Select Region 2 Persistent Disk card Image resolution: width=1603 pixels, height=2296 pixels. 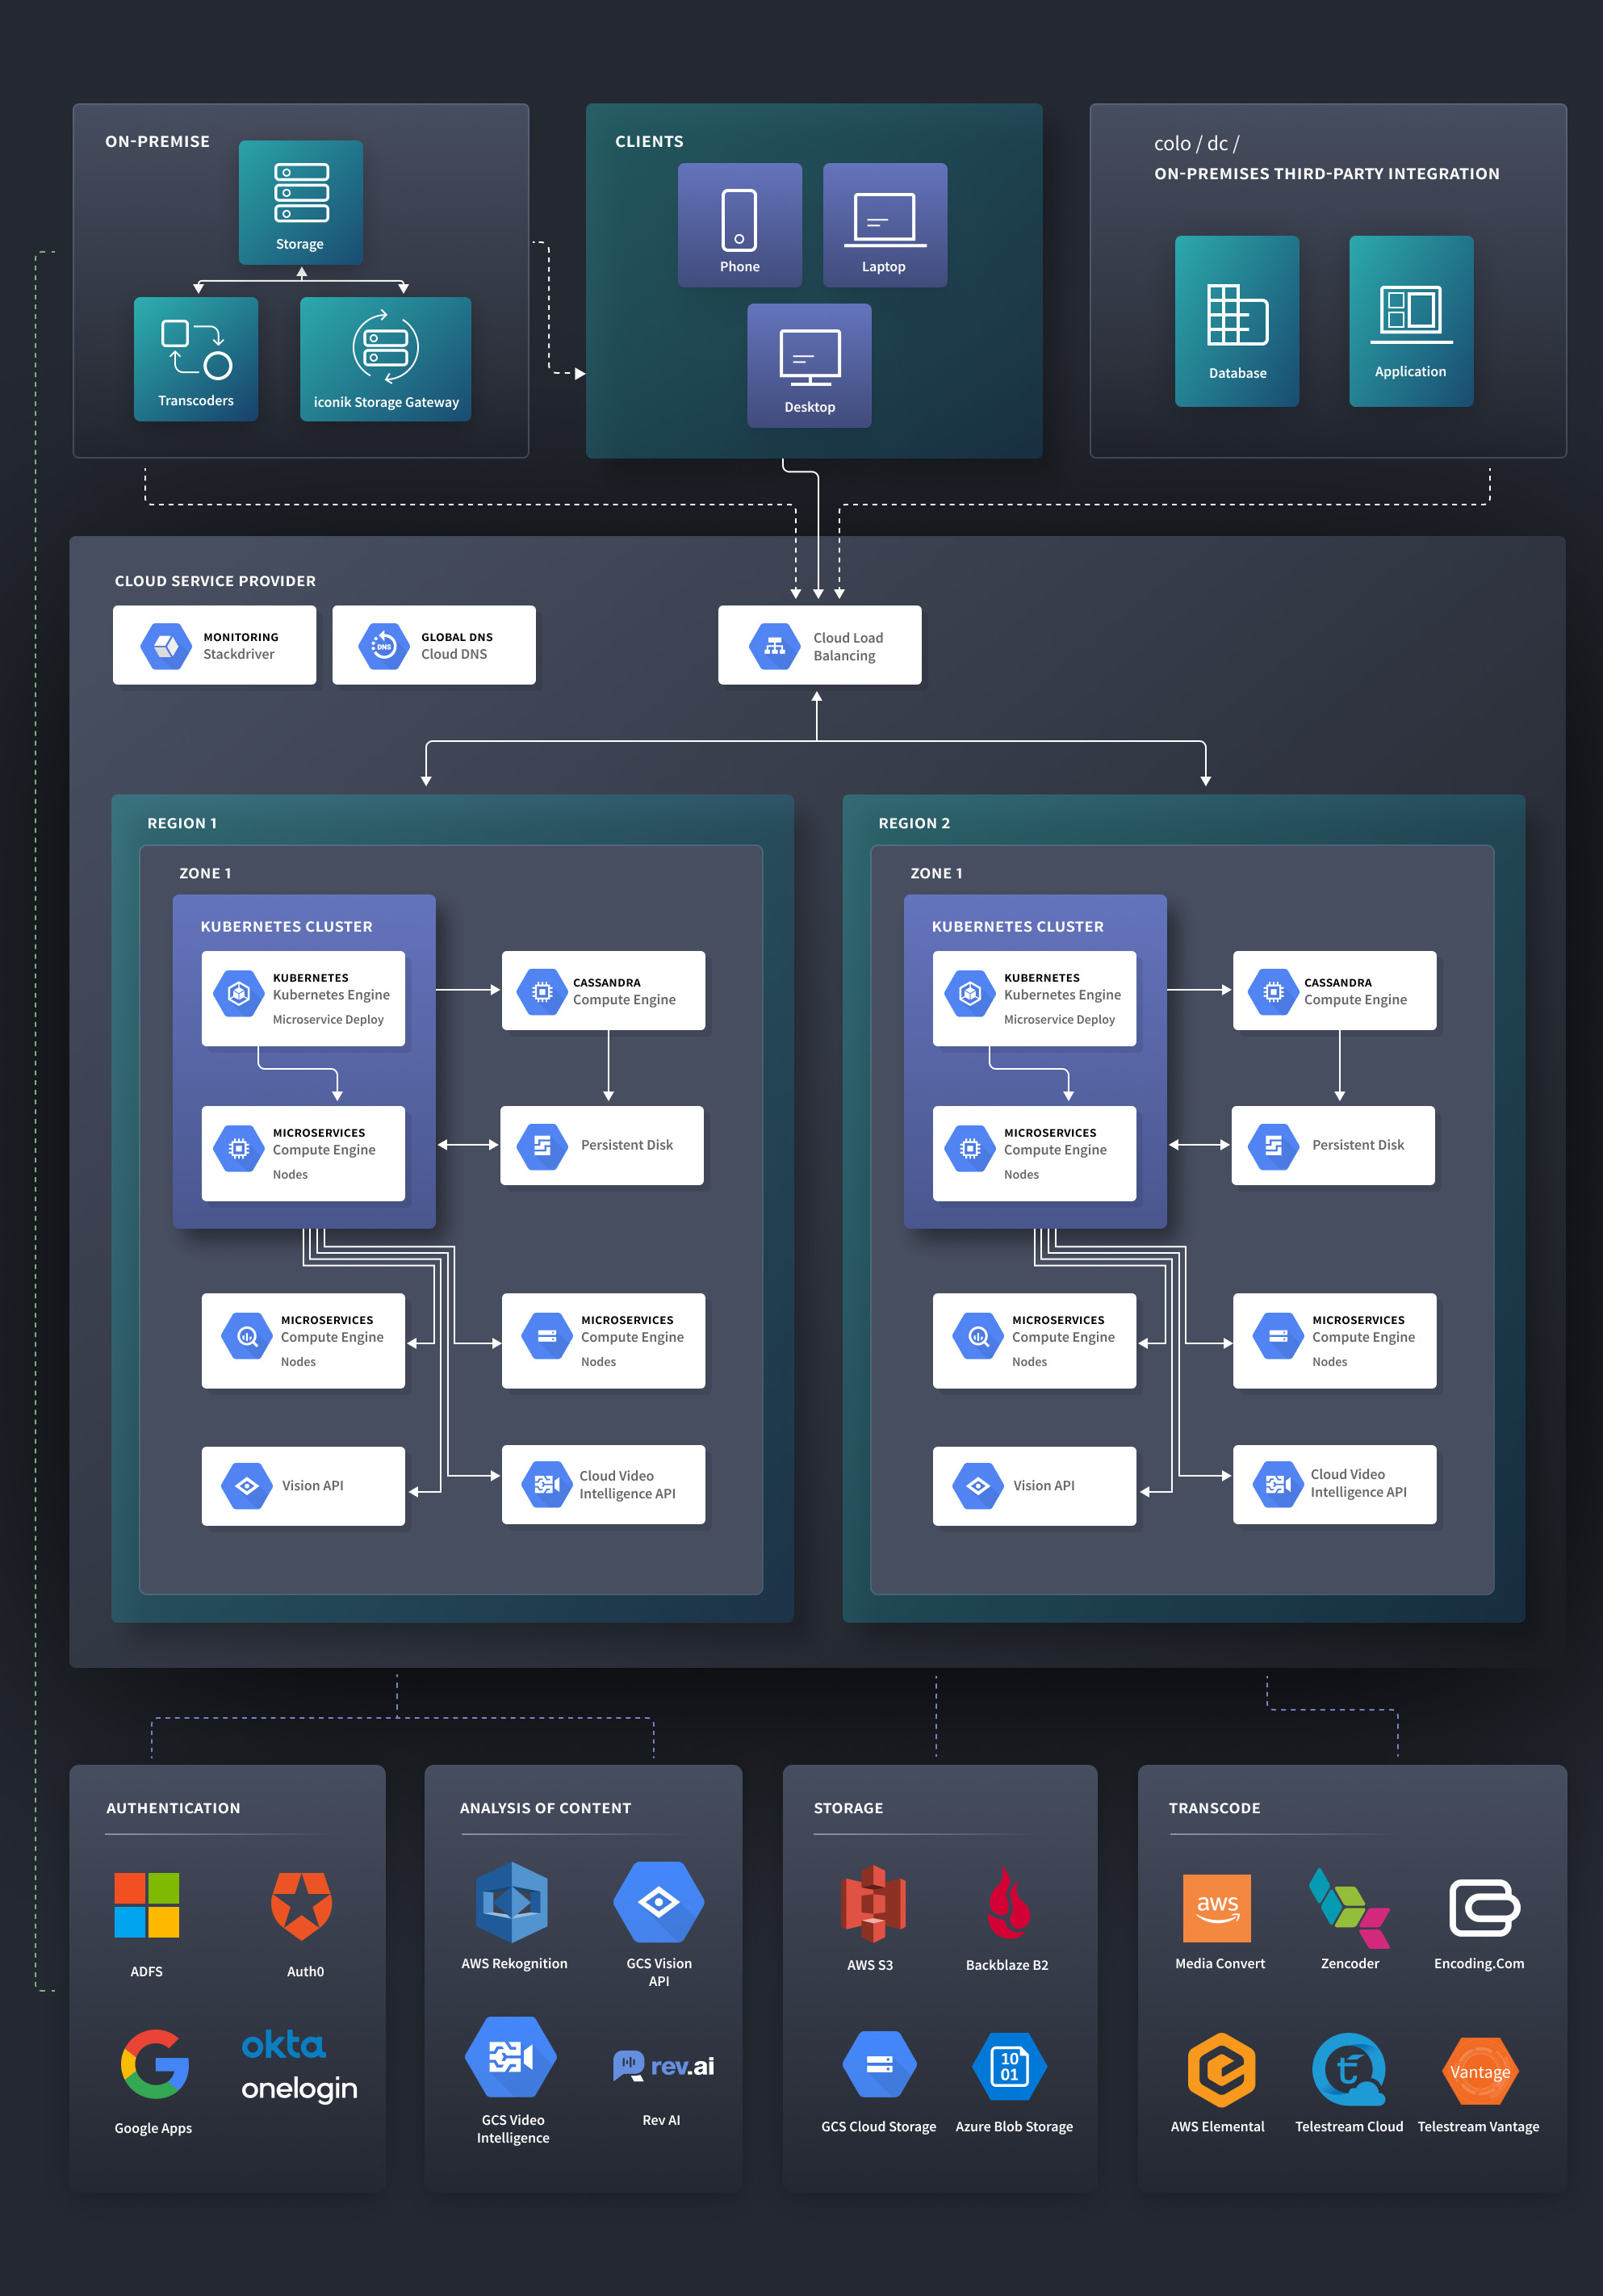1333,1145
